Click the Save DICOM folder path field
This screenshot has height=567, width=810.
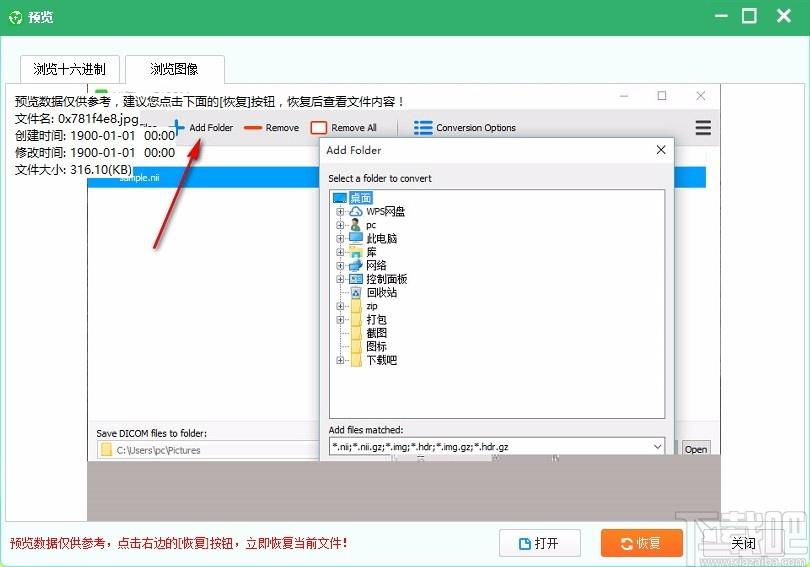coord(208,450)
